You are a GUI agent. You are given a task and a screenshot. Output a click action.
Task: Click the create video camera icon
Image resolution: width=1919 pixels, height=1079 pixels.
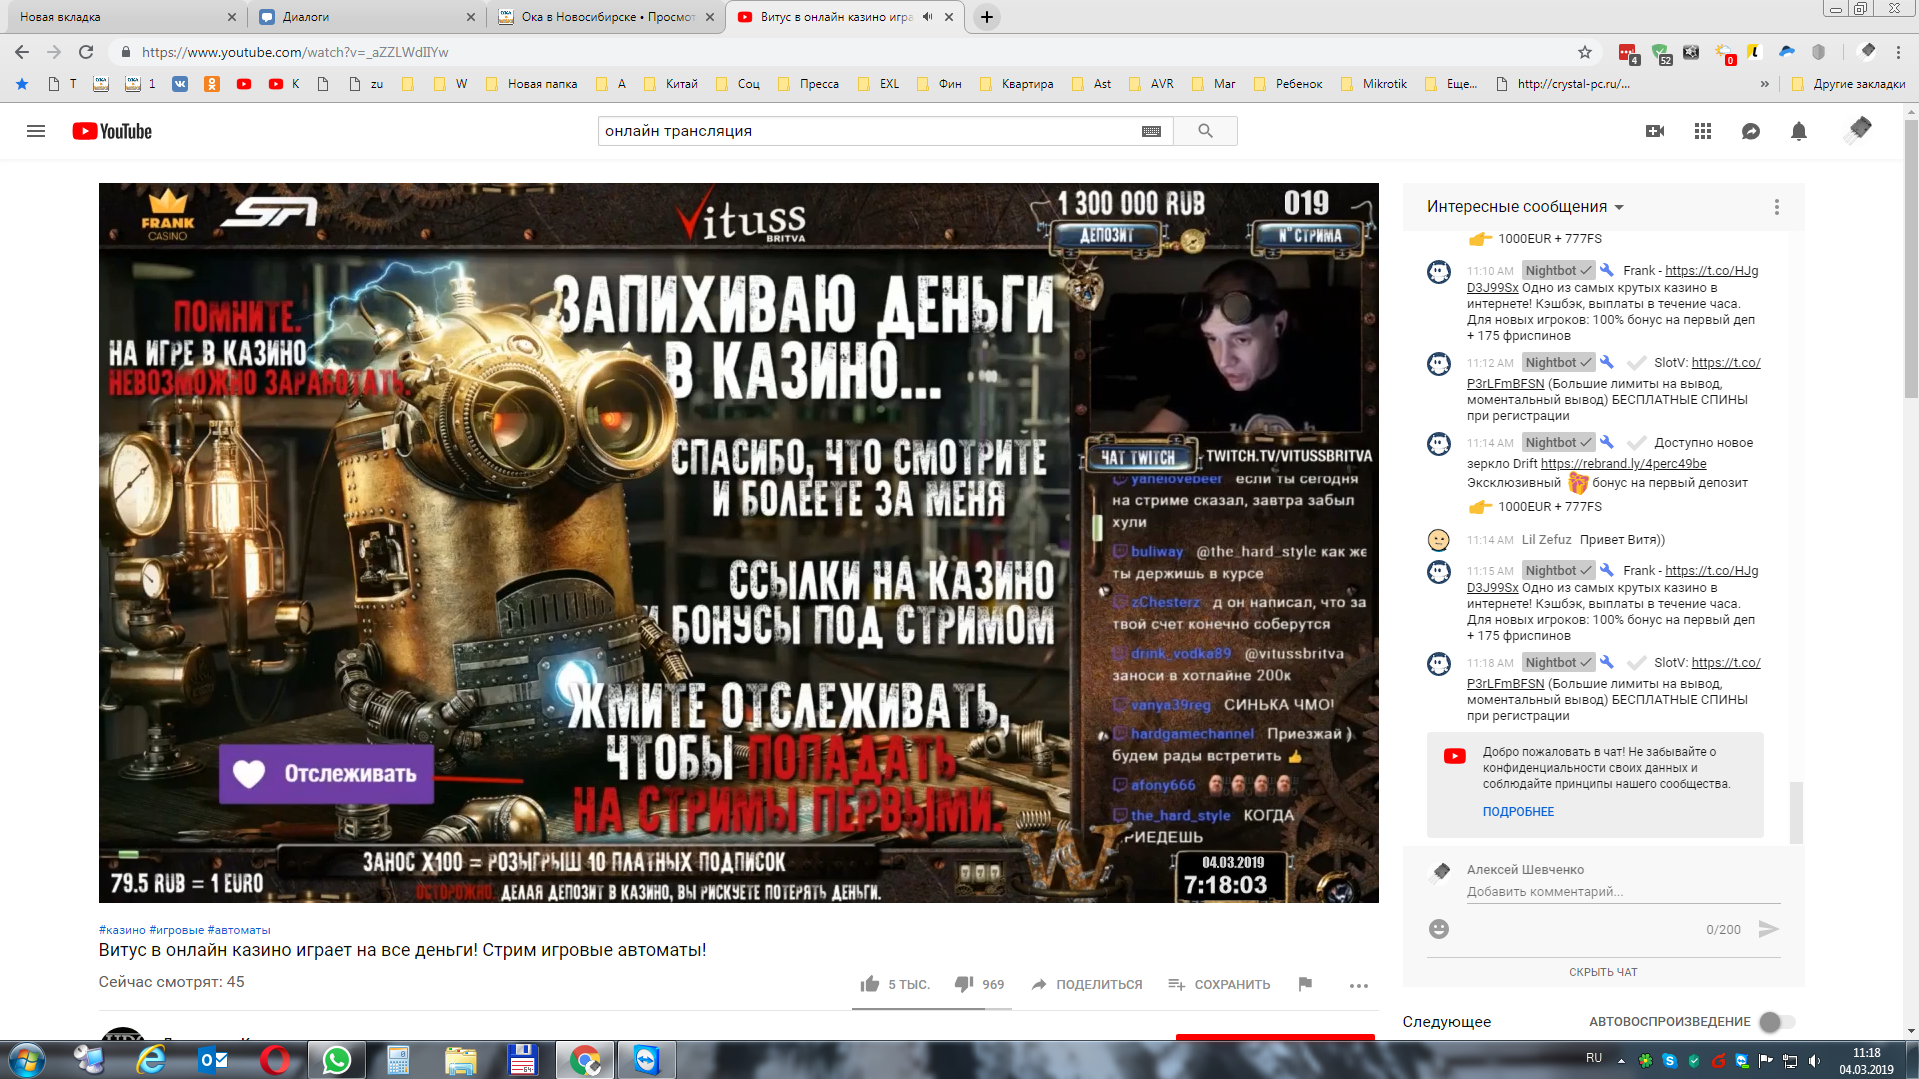tap(1655, 131)
